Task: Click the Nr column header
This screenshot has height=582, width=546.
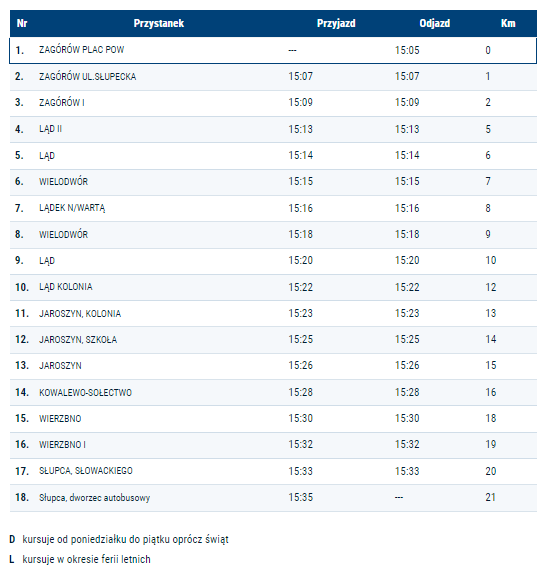Action: [22, 23]
